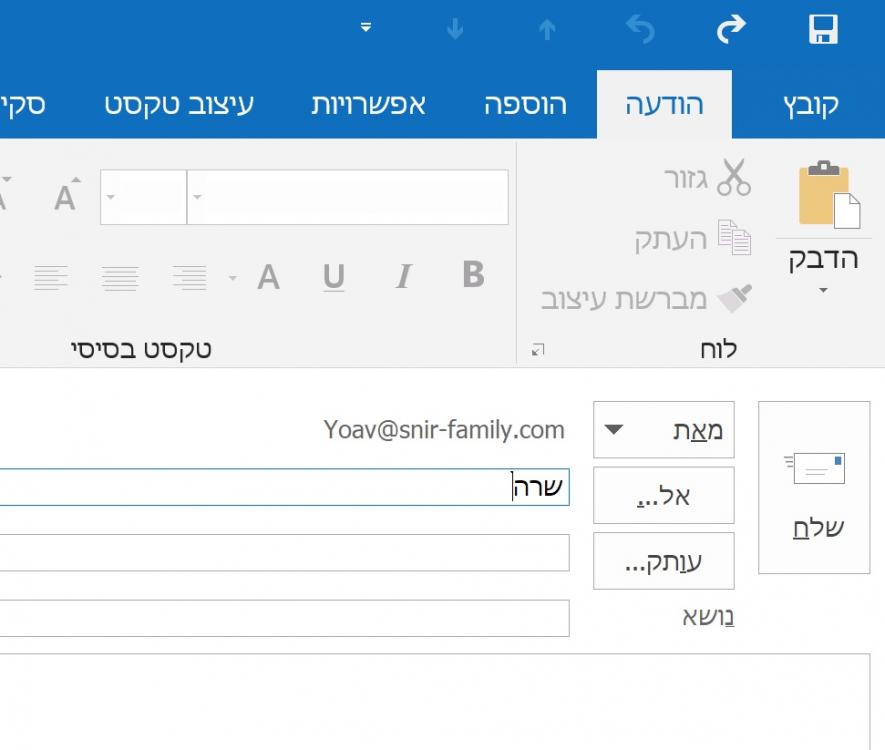885x750 pixels.
Task: Align text left
Action: pyautogui.click(x=51, y=278)
